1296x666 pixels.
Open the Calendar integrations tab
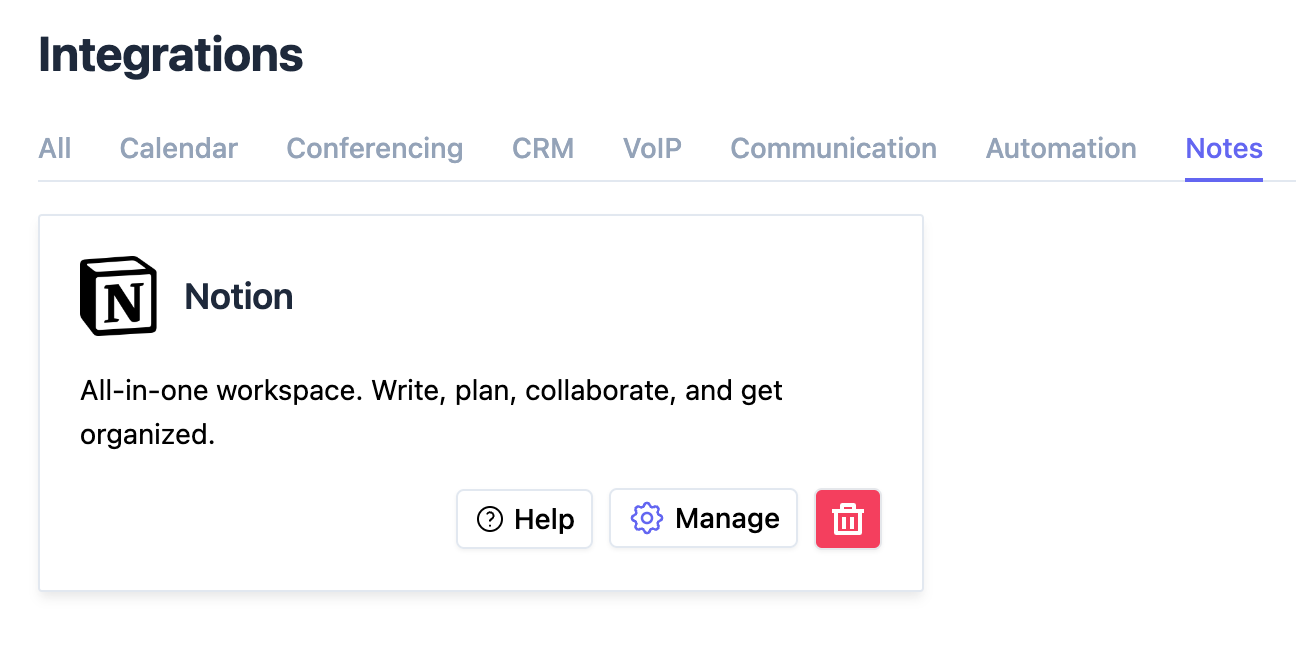(179, 148)
